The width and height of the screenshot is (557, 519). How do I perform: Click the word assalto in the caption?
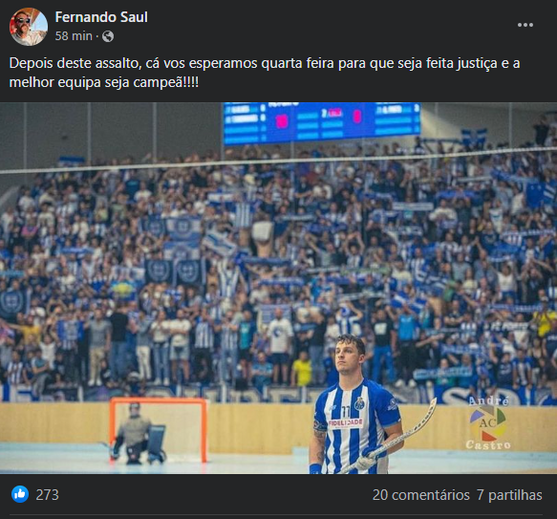click(116, 63)
